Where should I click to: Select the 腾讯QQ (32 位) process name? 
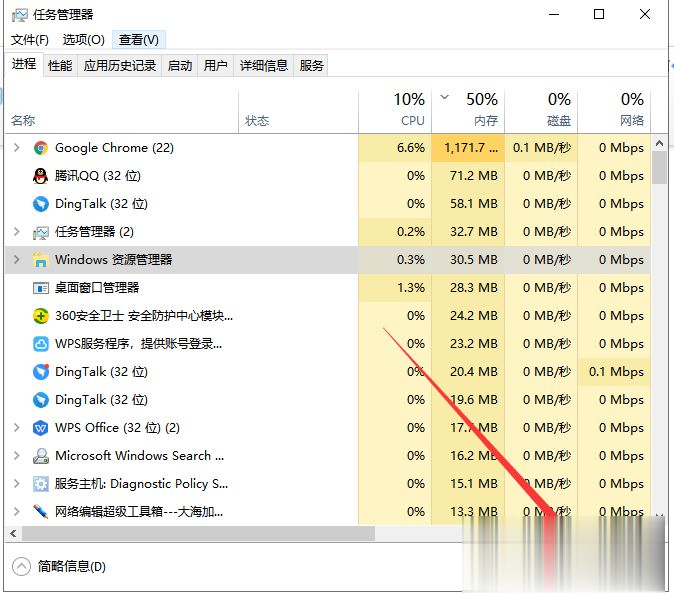(x=98, y=176)
